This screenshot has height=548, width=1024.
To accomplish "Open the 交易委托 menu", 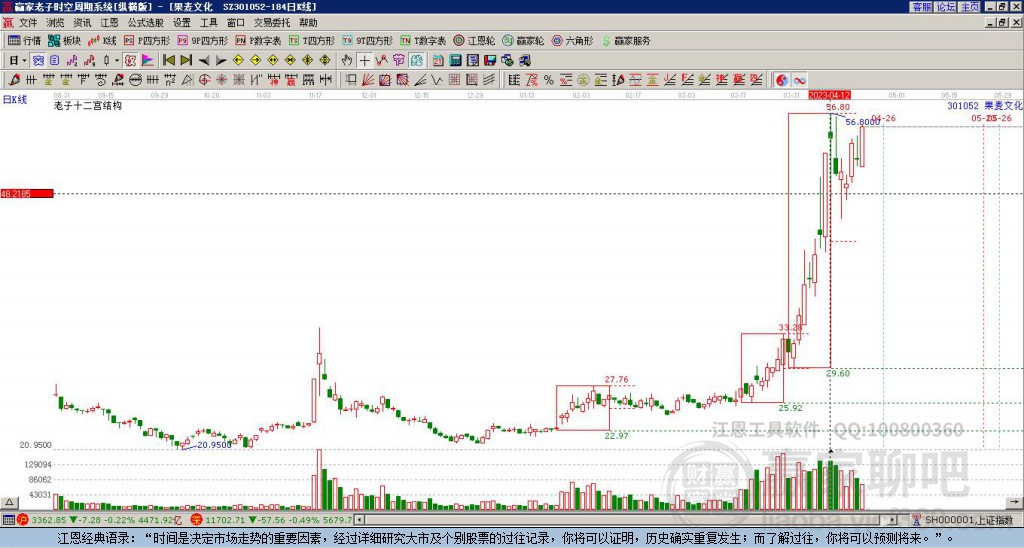I will click(272, 23).
